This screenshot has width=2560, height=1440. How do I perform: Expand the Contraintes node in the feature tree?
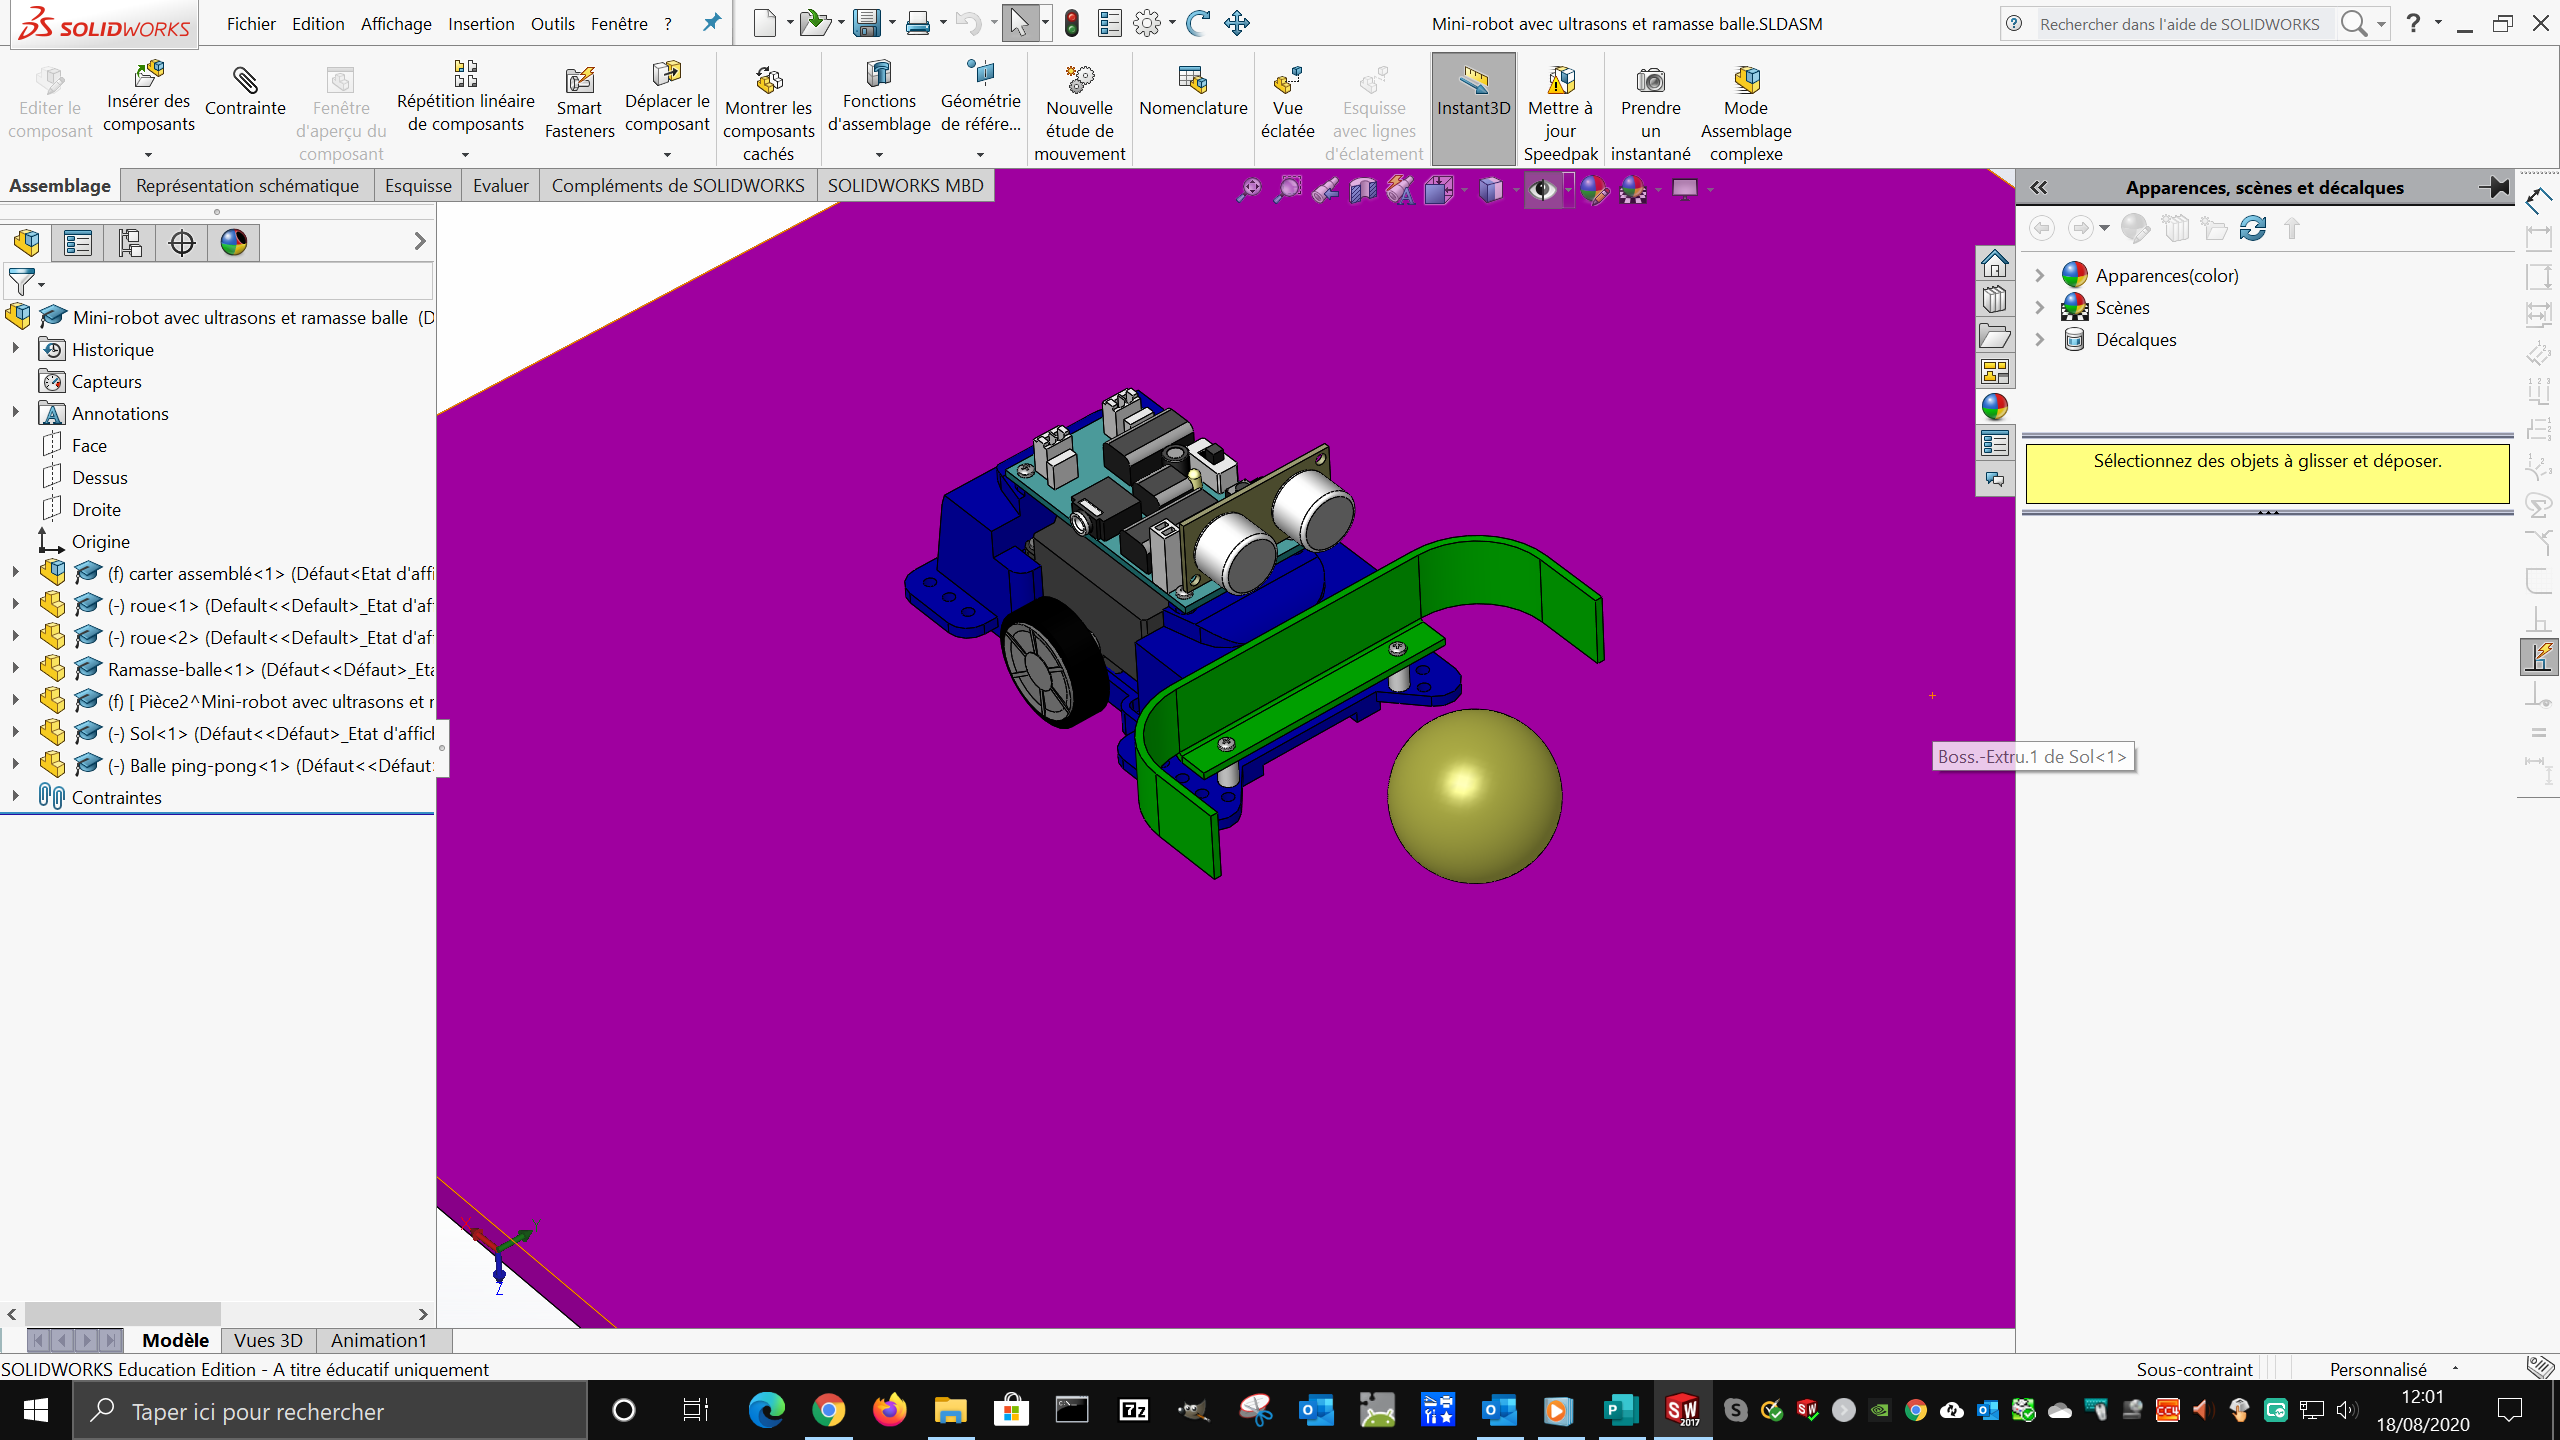point(14,797)
